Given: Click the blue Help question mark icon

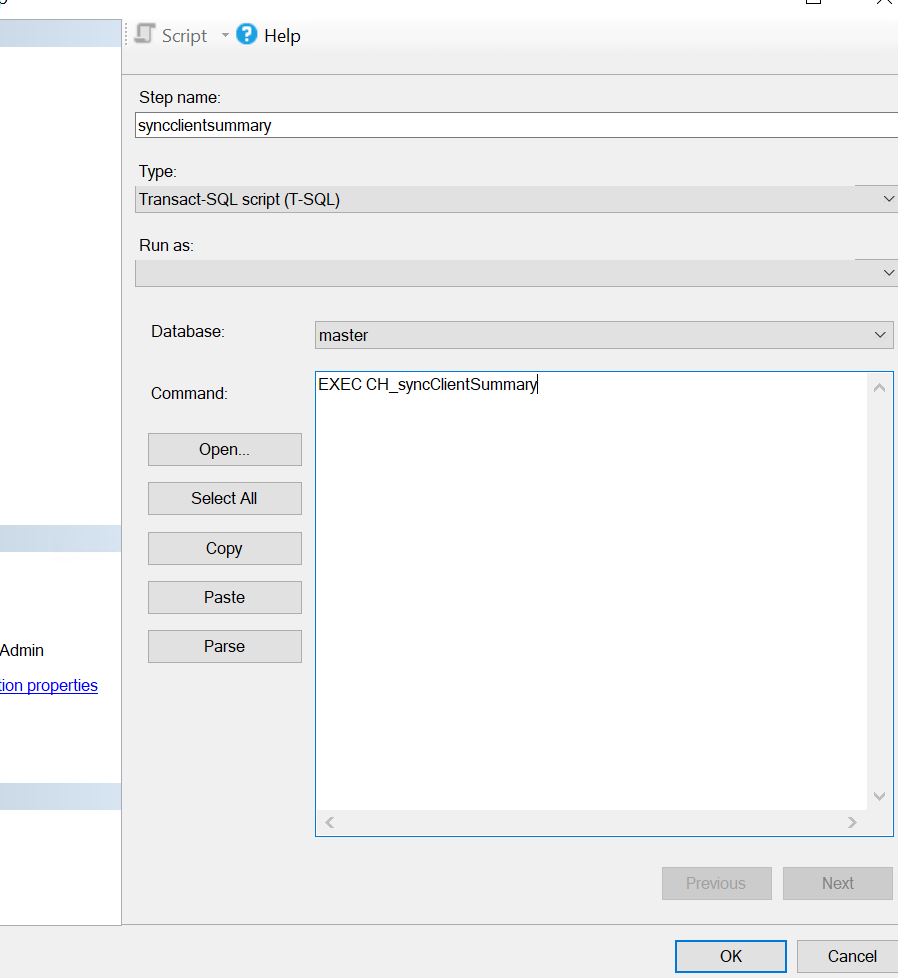Looking at the screenshot, I should point(246,34).
